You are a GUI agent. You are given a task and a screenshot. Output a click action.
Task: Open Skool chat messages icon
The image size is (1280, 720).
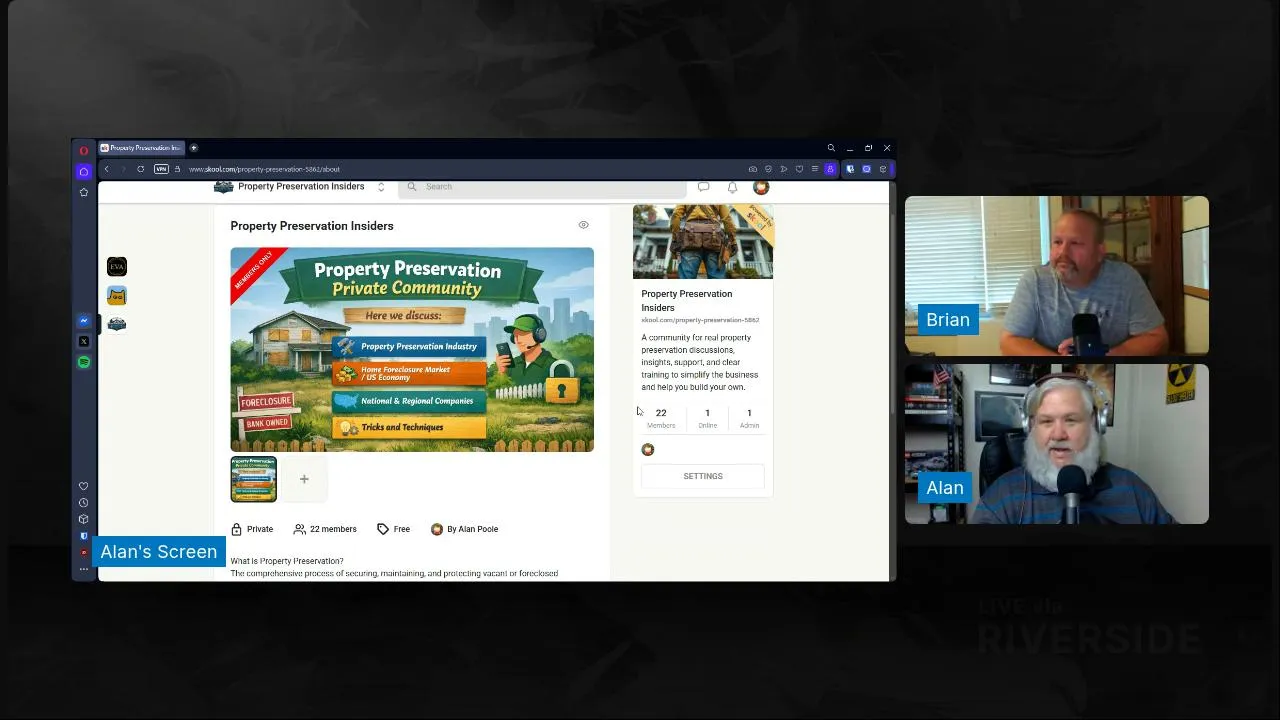[x=704, y=187]
